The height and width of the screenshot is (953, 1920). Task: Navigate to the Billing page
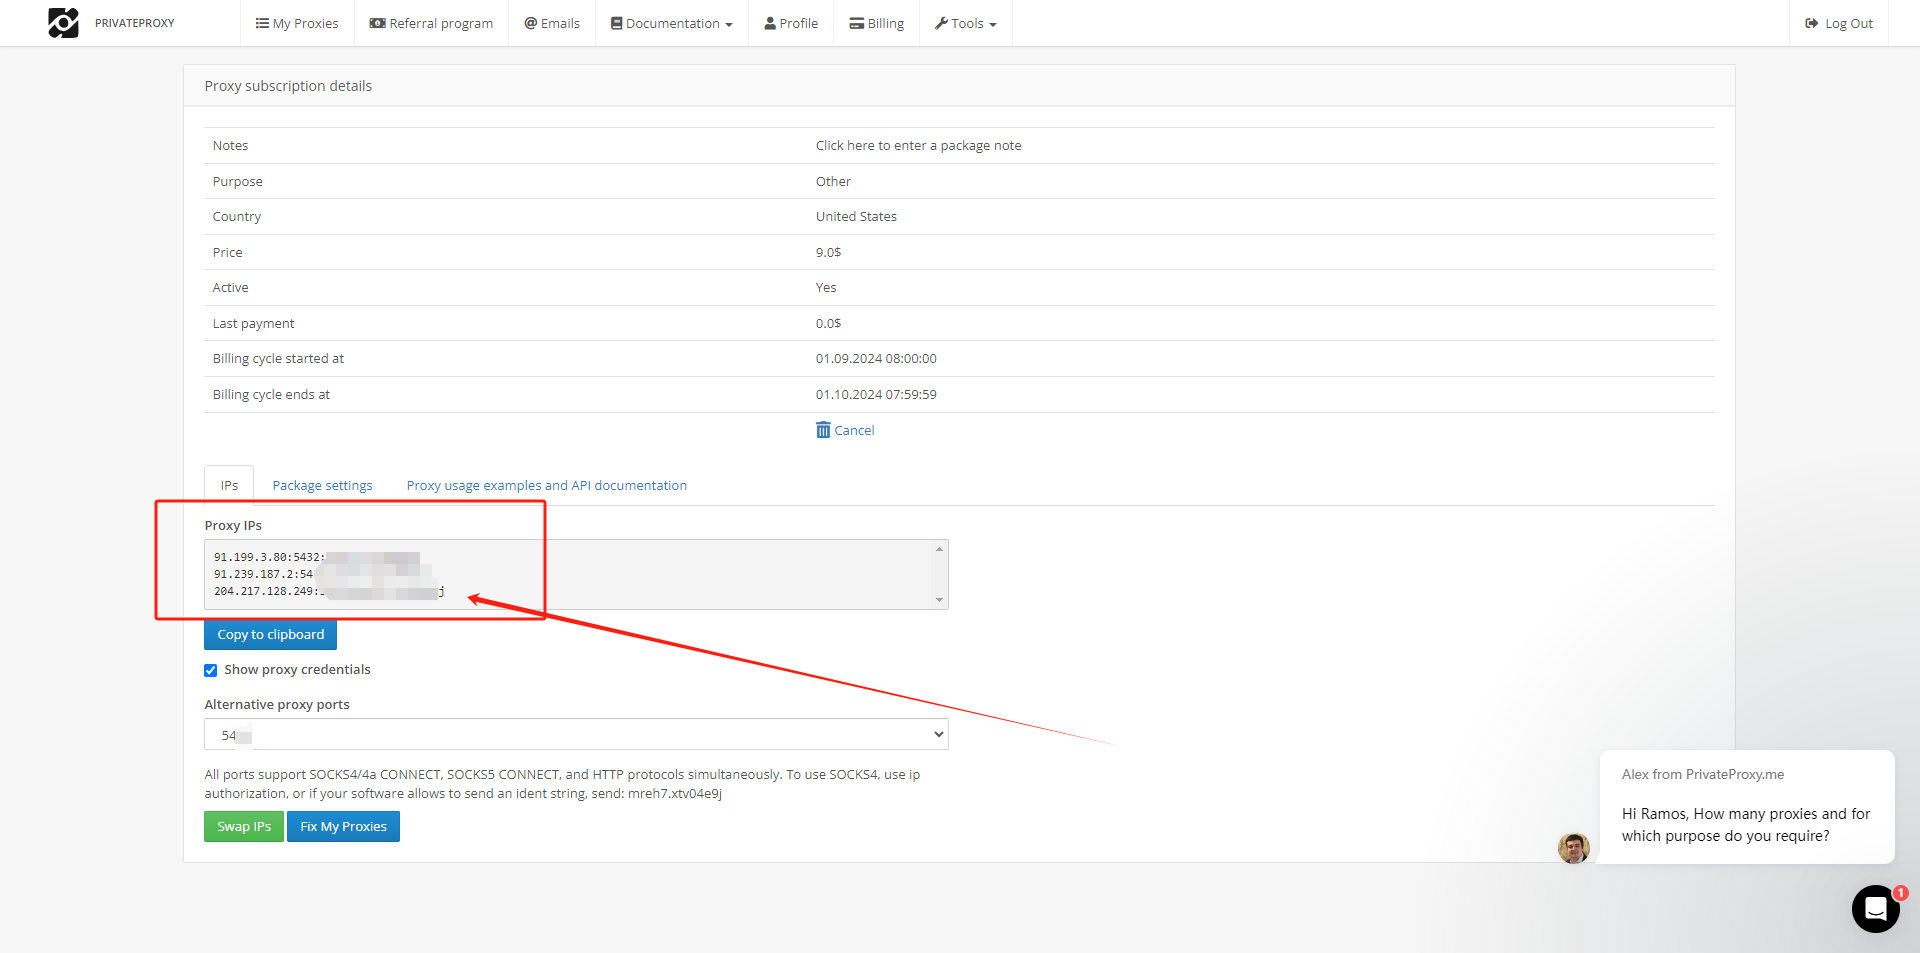point(877,23)
